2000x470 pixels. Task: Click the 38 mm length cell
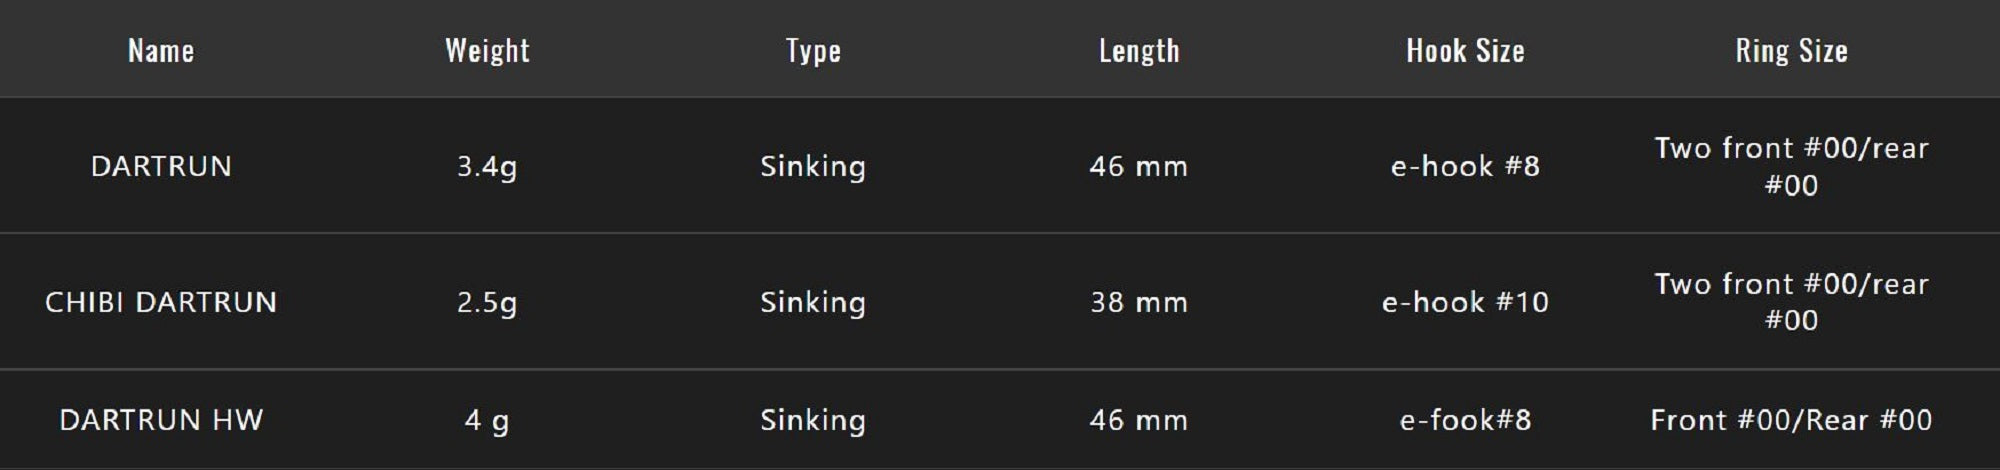pyautogui.click(x=1139, y=302)
